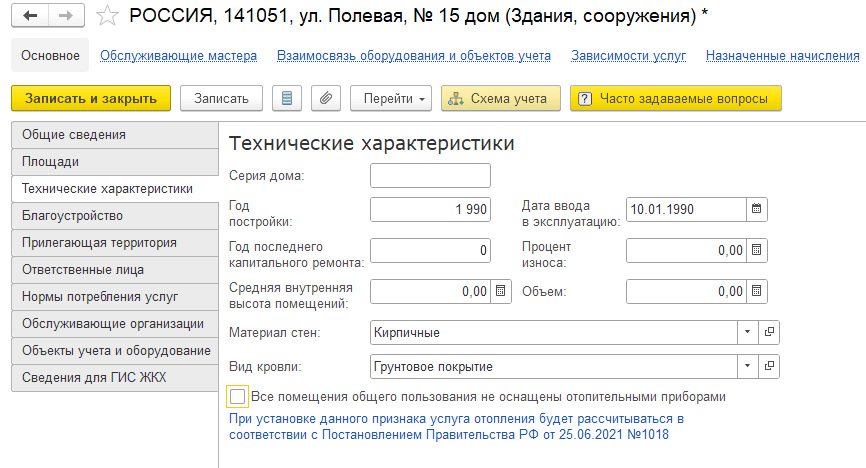
Task: Open calculator for wear percentage field
Action: (757, 250)
